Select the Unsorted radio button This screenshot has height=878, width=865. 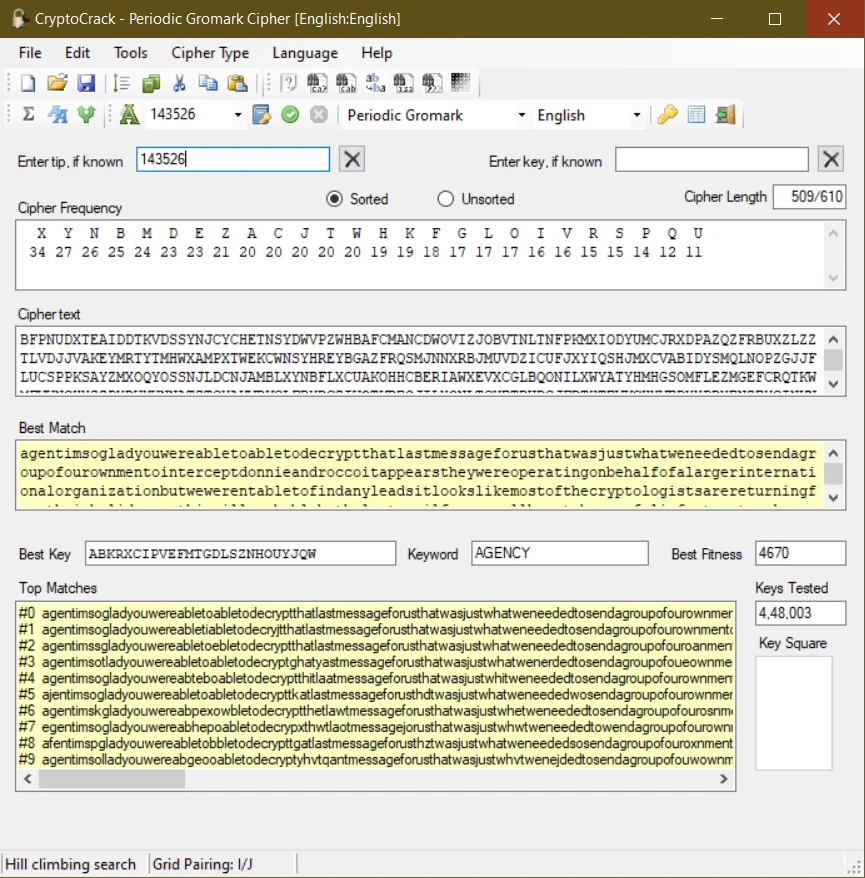pyautogui.click(x=446, y=199)
